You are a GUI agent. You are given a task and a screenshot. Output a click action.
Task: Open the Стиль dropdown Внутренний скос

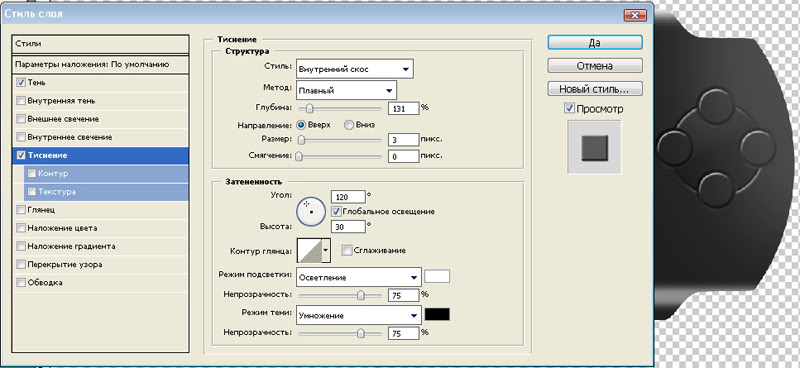[x=355, y=69]
